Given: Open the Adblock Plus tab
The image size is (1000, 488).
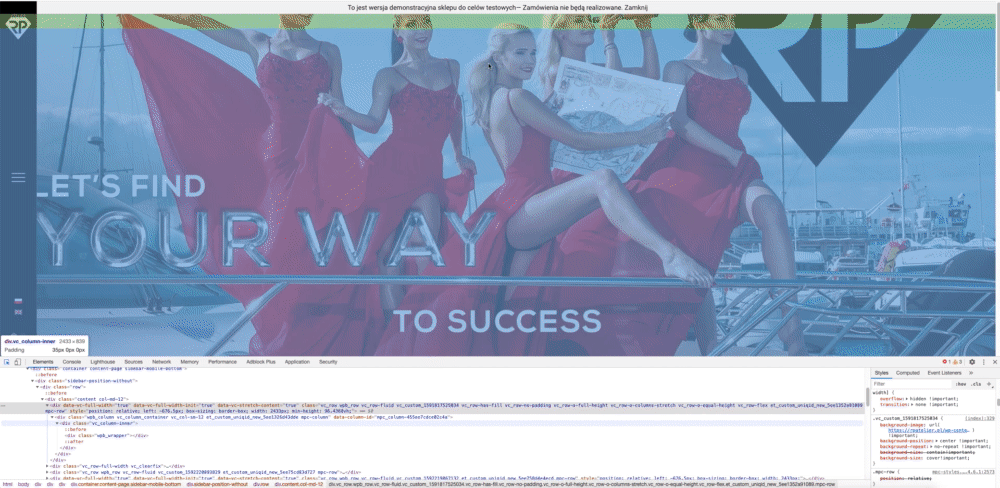Looking at the screenshot, I should (x=261, y=362).
